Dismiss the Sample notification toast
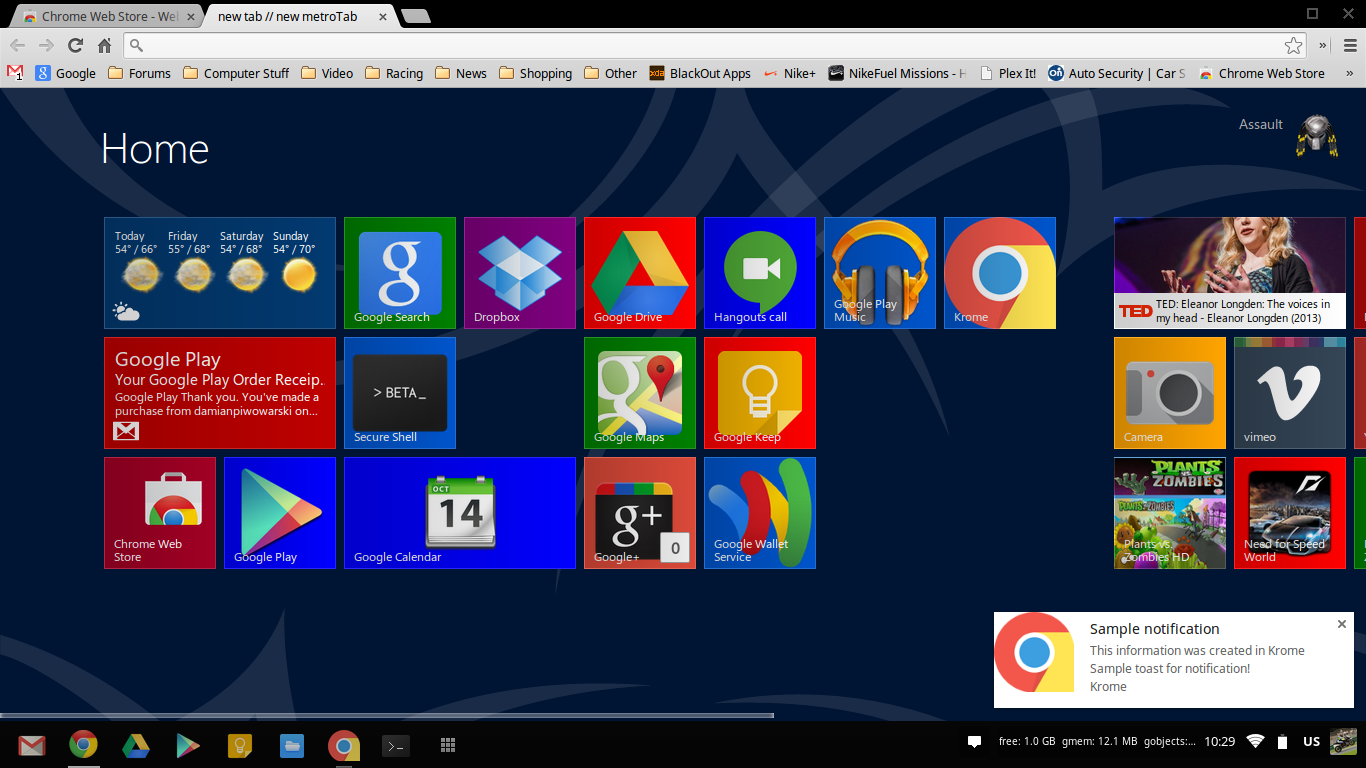Screen dimensions: 1366x768 pyautogui.click(x=1342, y=624)
